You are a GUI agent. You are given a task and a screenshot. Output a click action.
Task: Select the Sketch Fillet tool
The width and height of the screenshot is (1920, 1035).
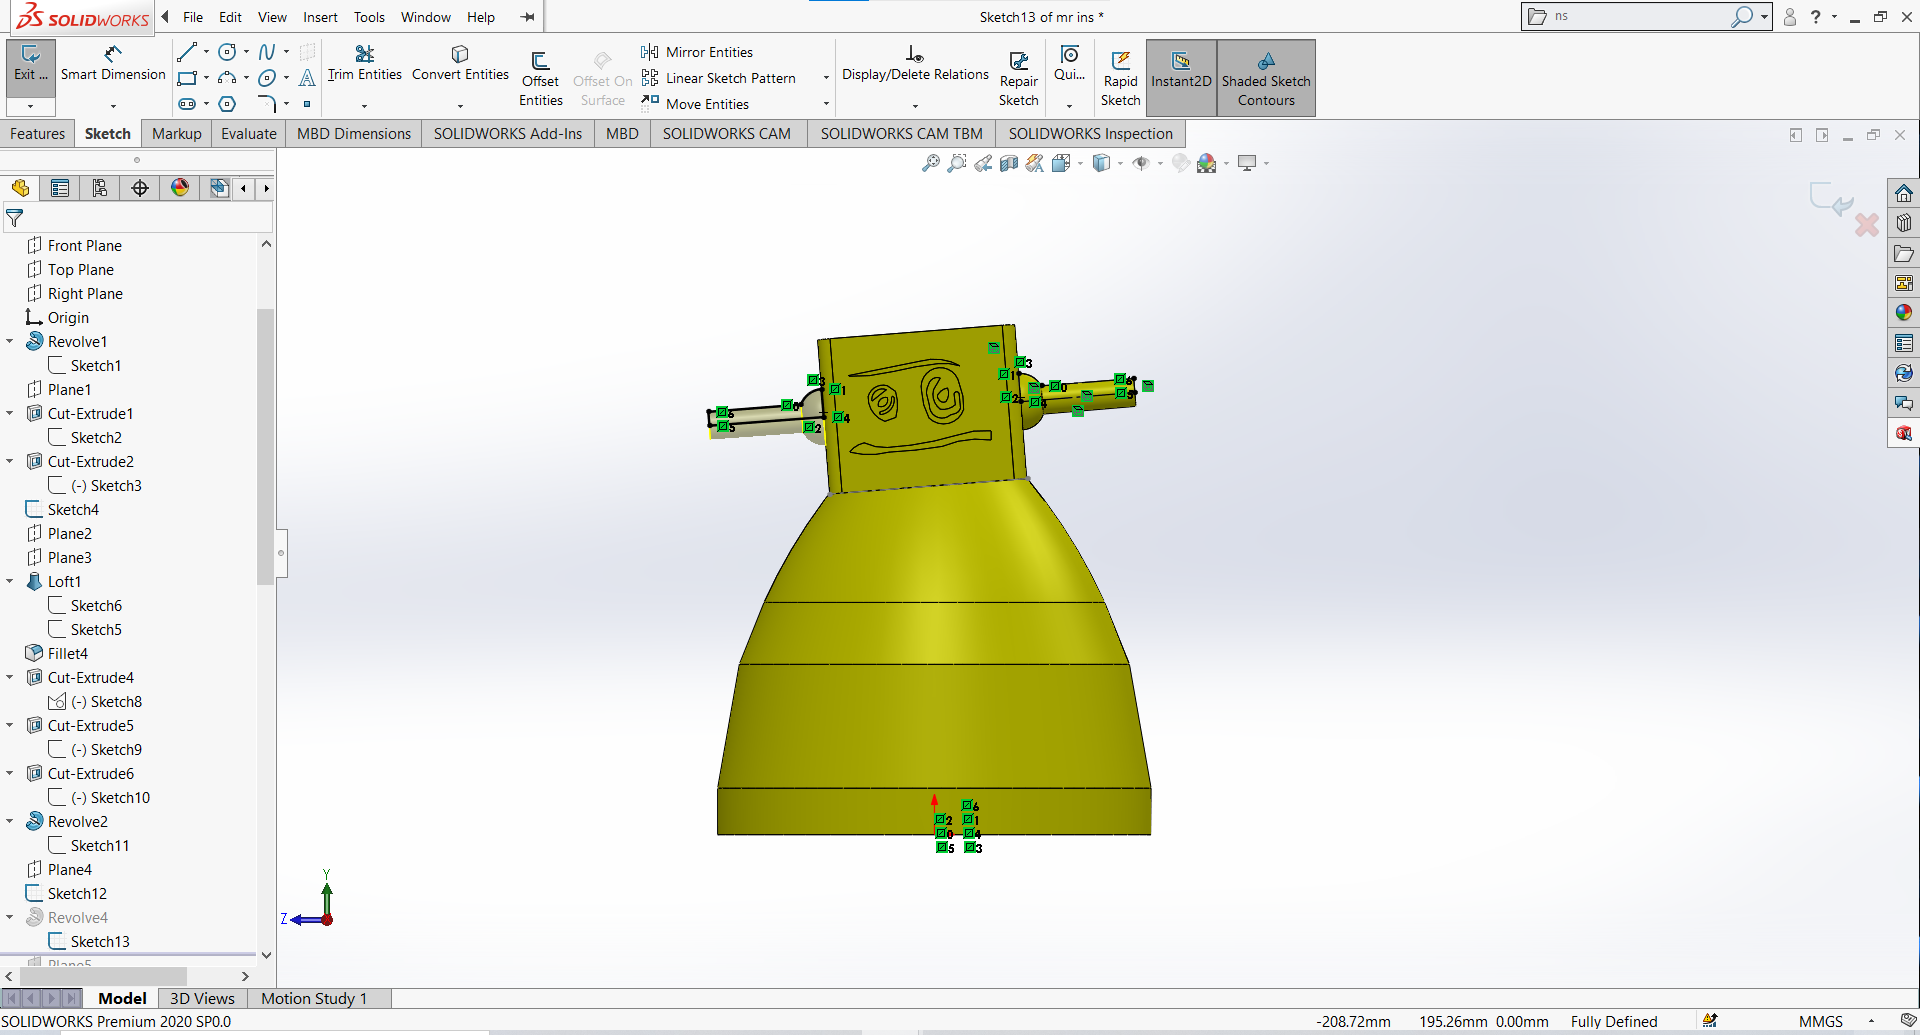[x=267, y=104]
